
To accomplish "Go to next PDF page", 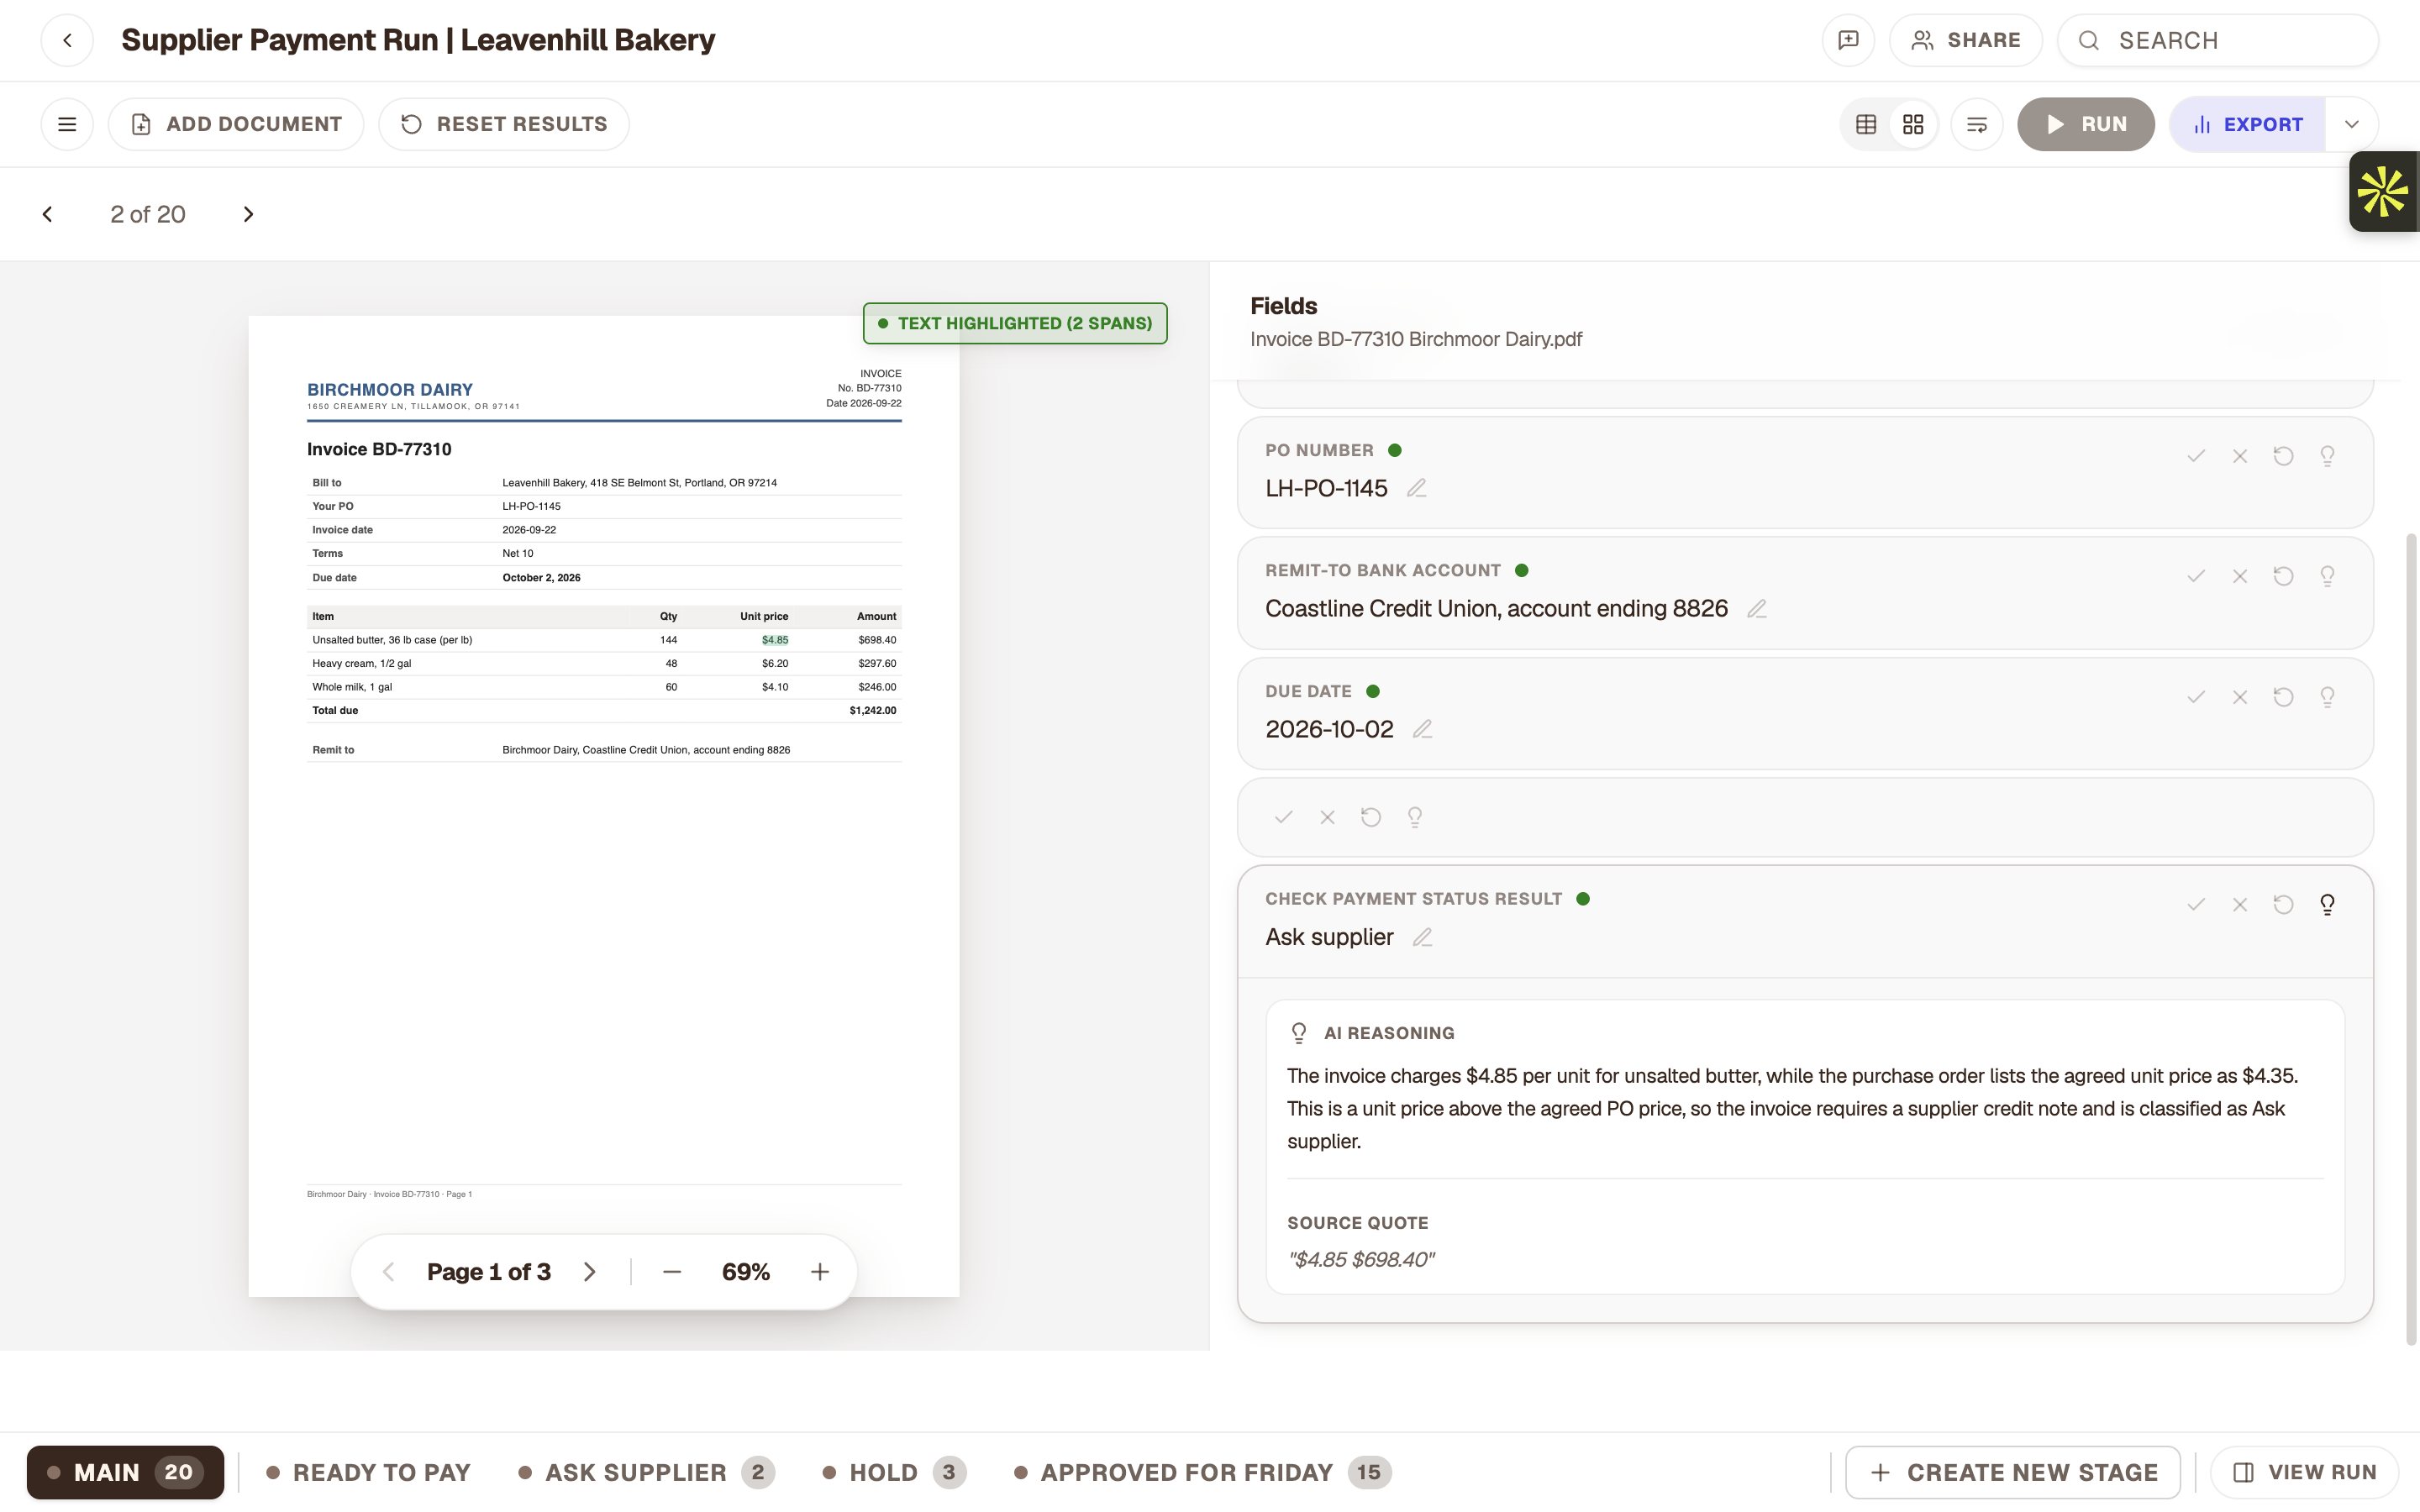I will (x=590, y=1272).
